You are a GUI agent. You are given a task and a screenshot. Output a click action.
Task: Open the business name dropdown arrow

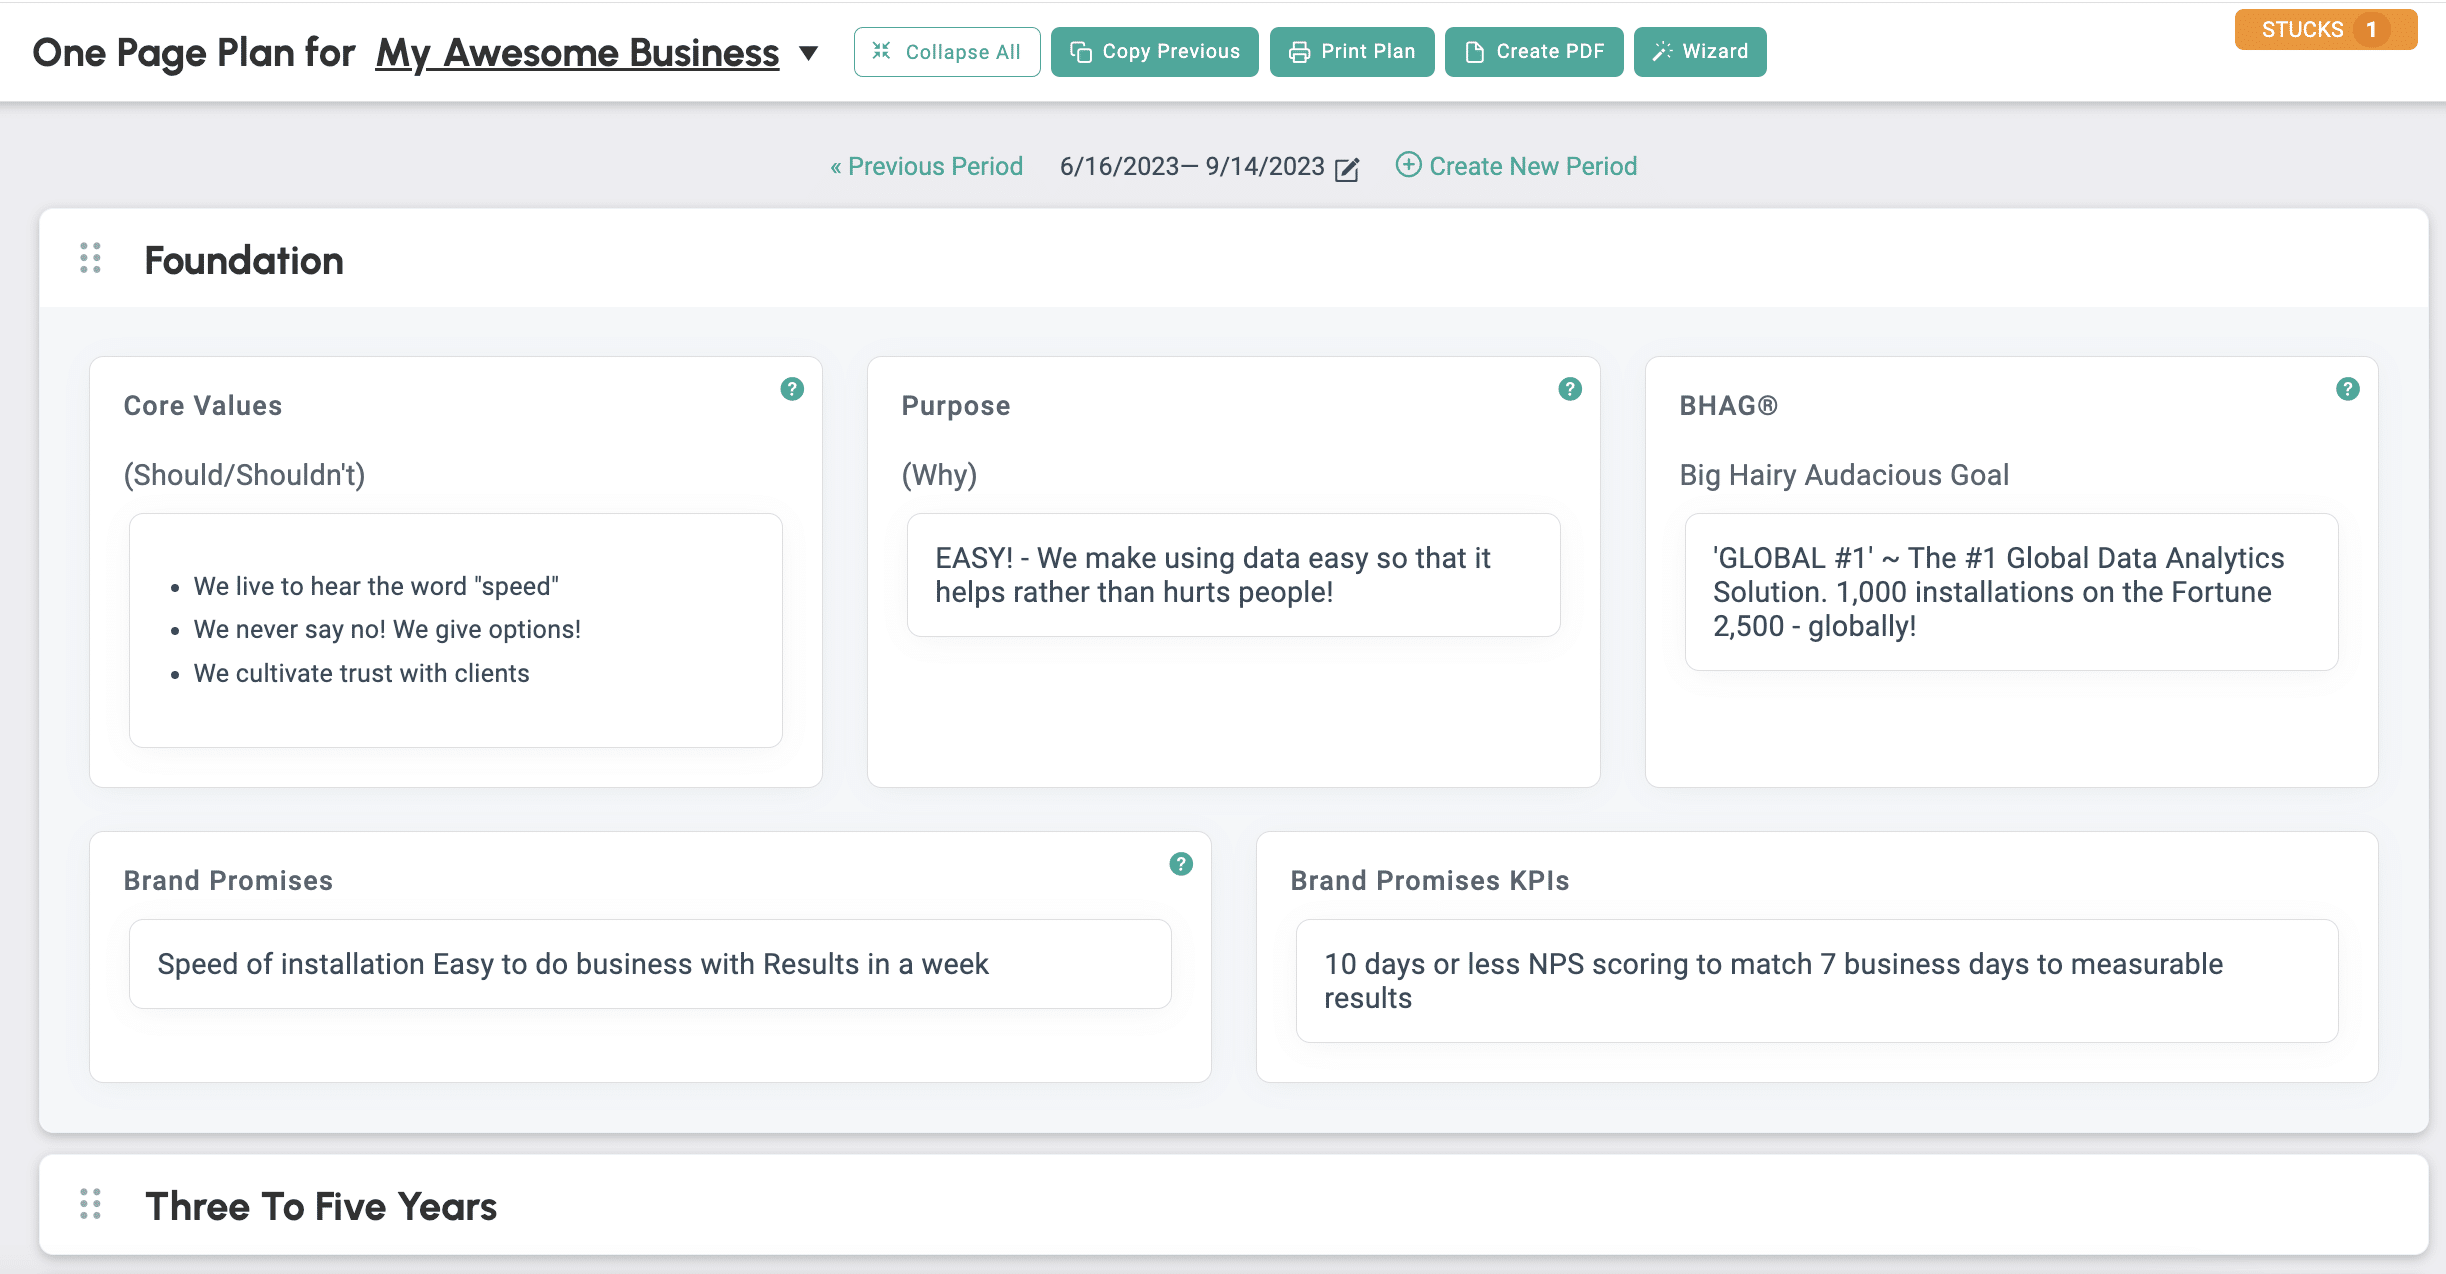point(809,53)
